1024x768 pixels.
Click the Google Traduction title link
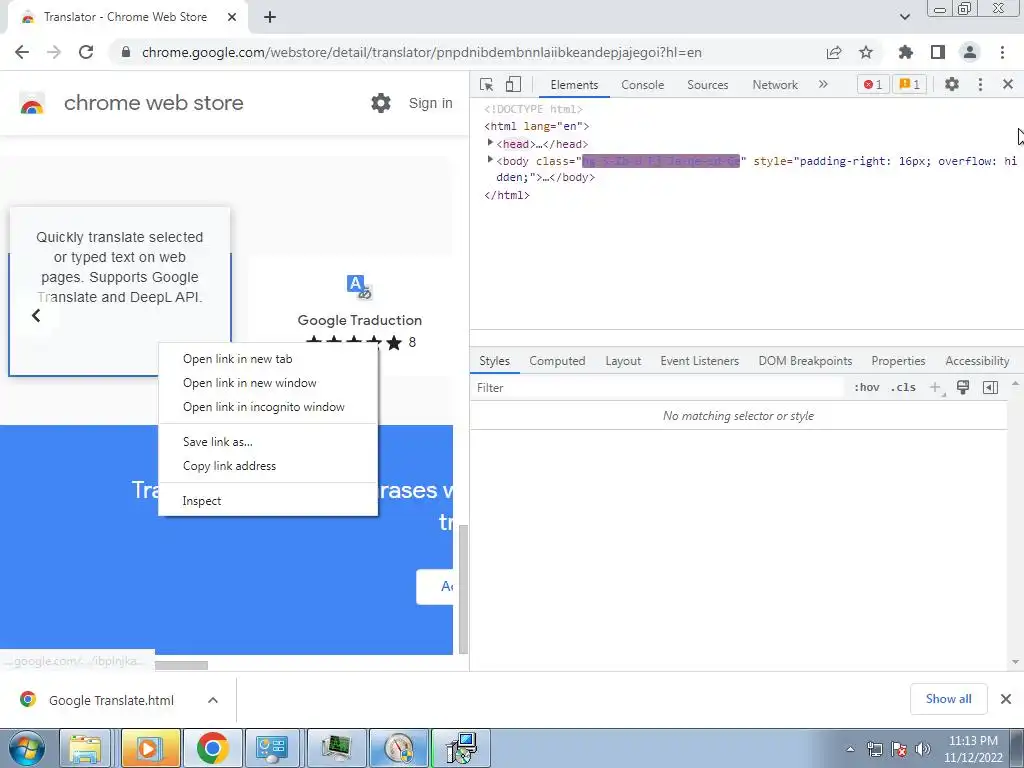[359, 320]
